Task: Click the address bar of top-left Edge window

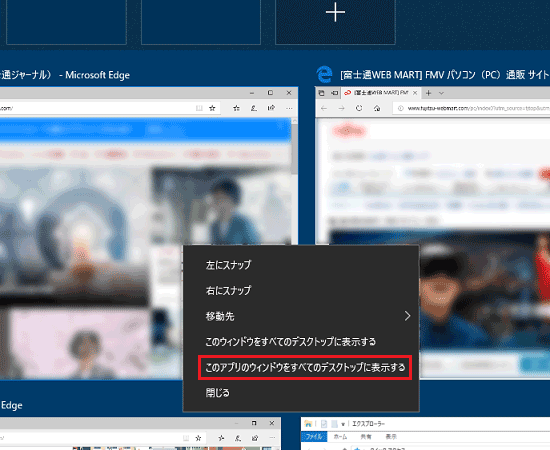Action: click(110, 108)
